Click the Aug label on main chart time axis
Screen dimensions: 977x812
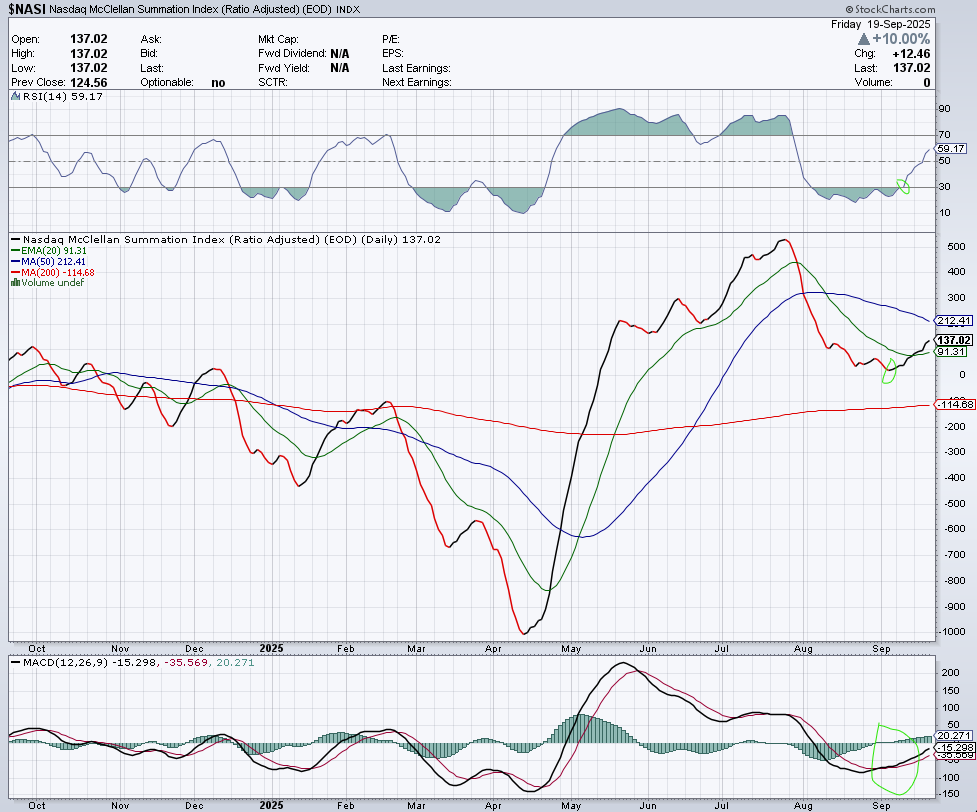803,649
